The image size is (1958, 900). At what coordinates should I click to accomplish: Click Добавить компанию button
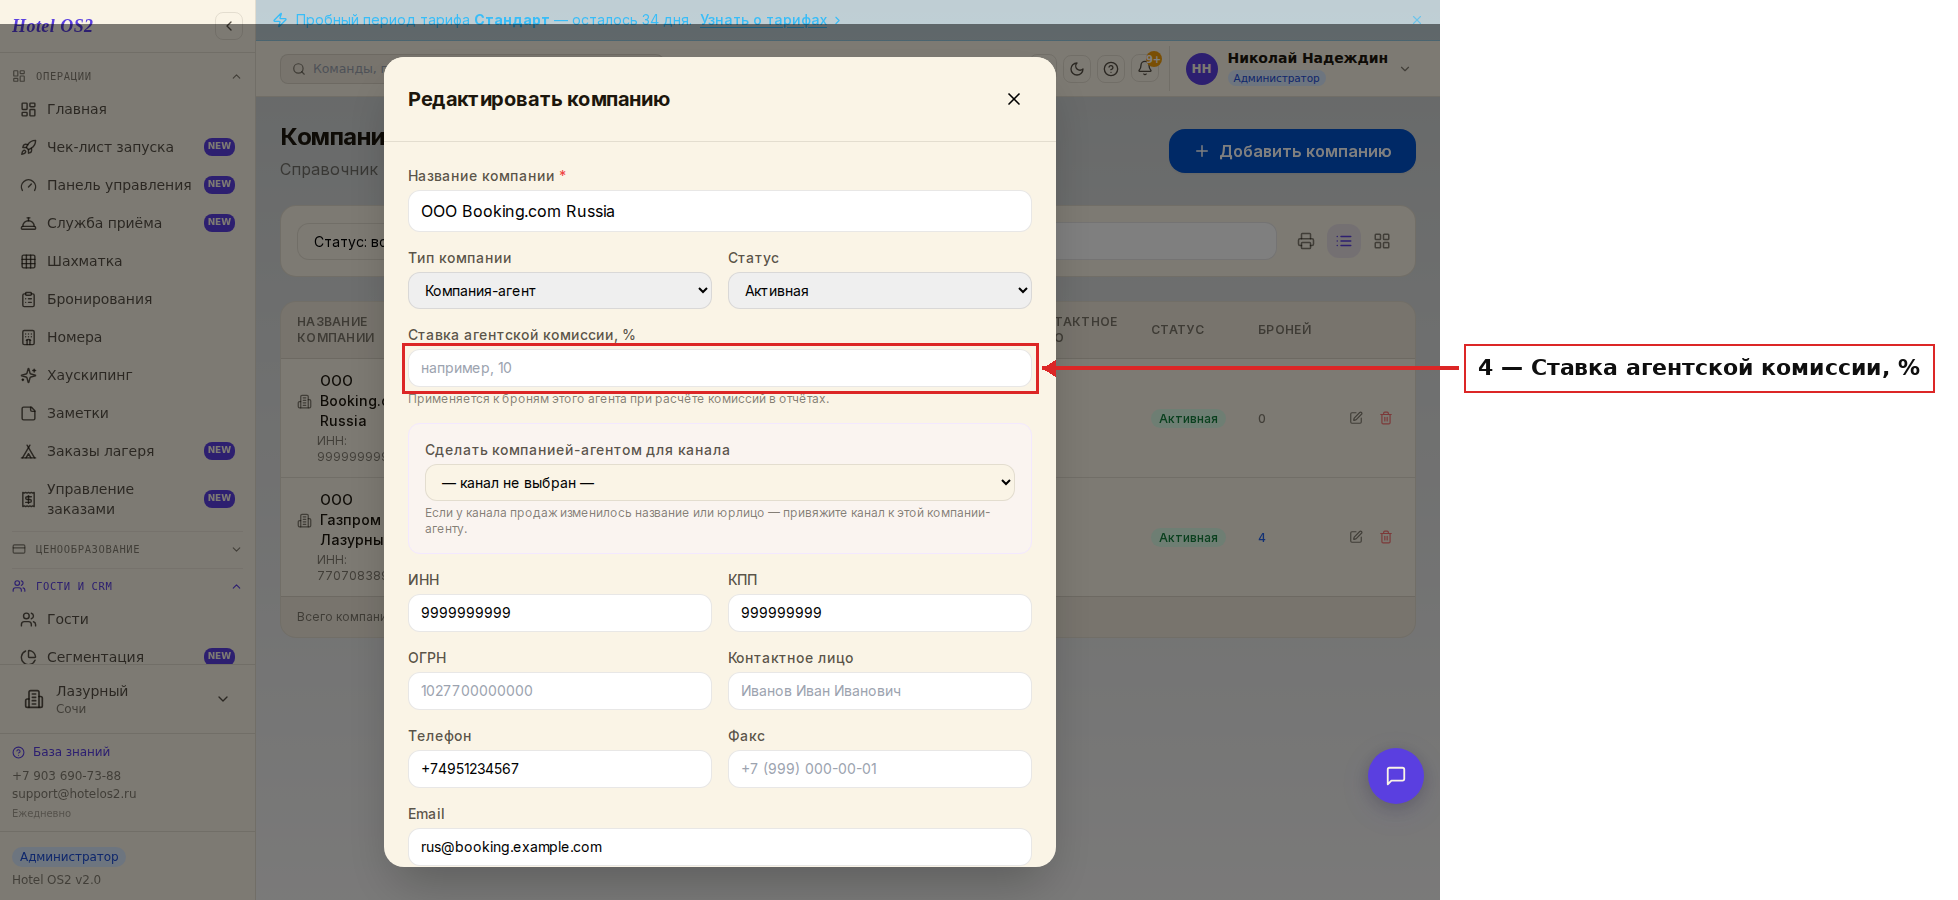[1292, 151]
